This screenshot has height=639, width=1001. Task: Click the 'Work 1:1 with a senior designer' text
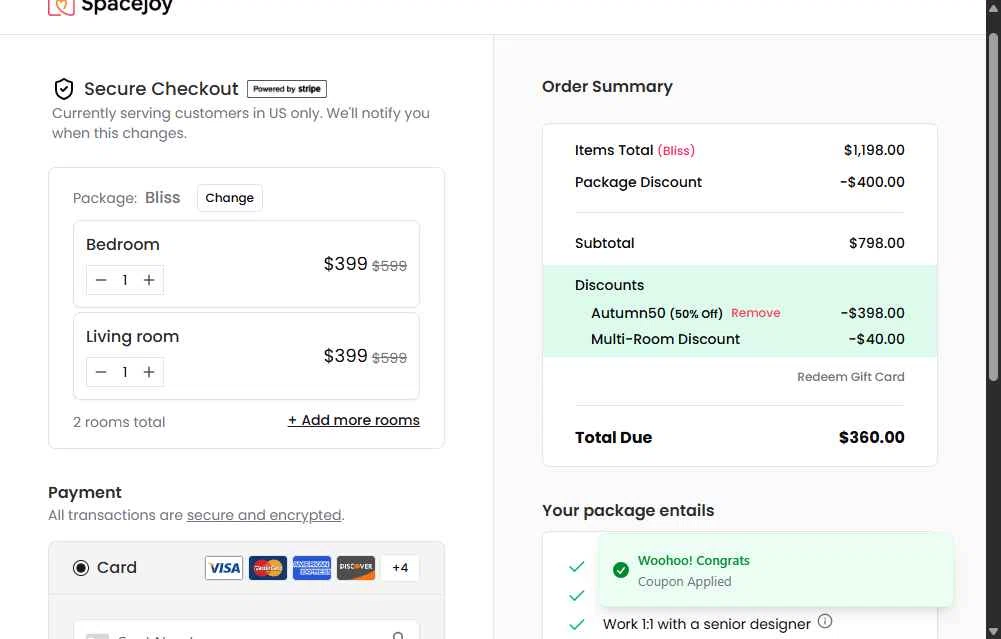(x=707, y=624)
